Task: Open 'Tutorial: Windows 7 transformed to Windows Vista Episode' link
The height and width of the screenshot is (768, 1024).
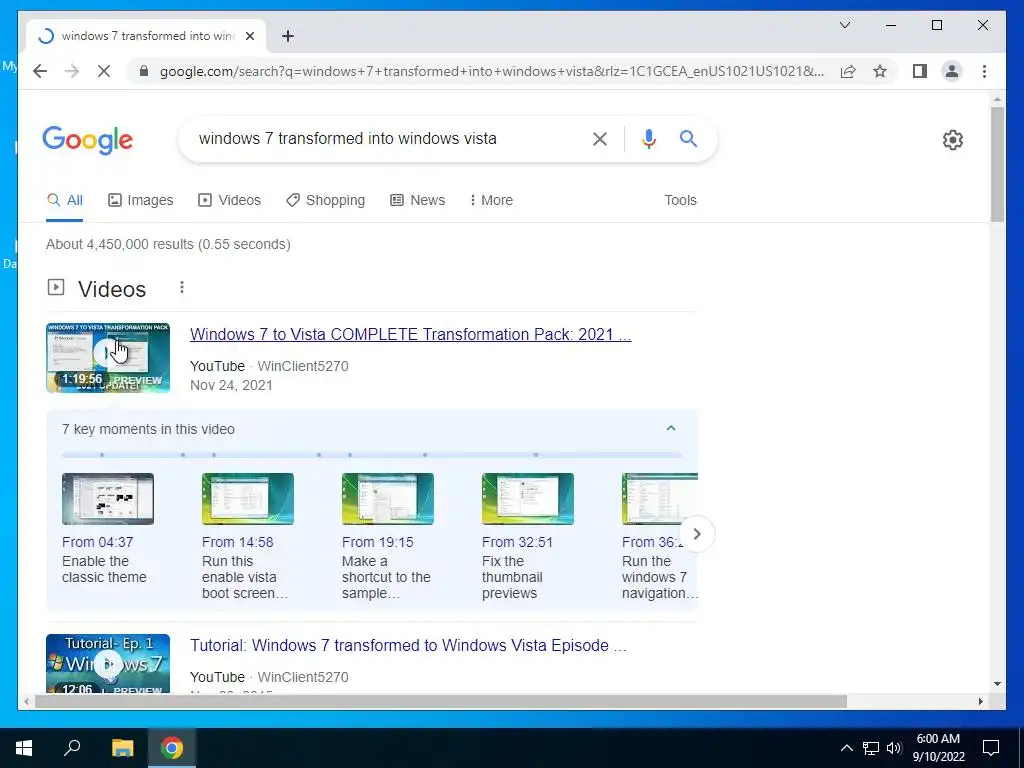Action: 408,645
